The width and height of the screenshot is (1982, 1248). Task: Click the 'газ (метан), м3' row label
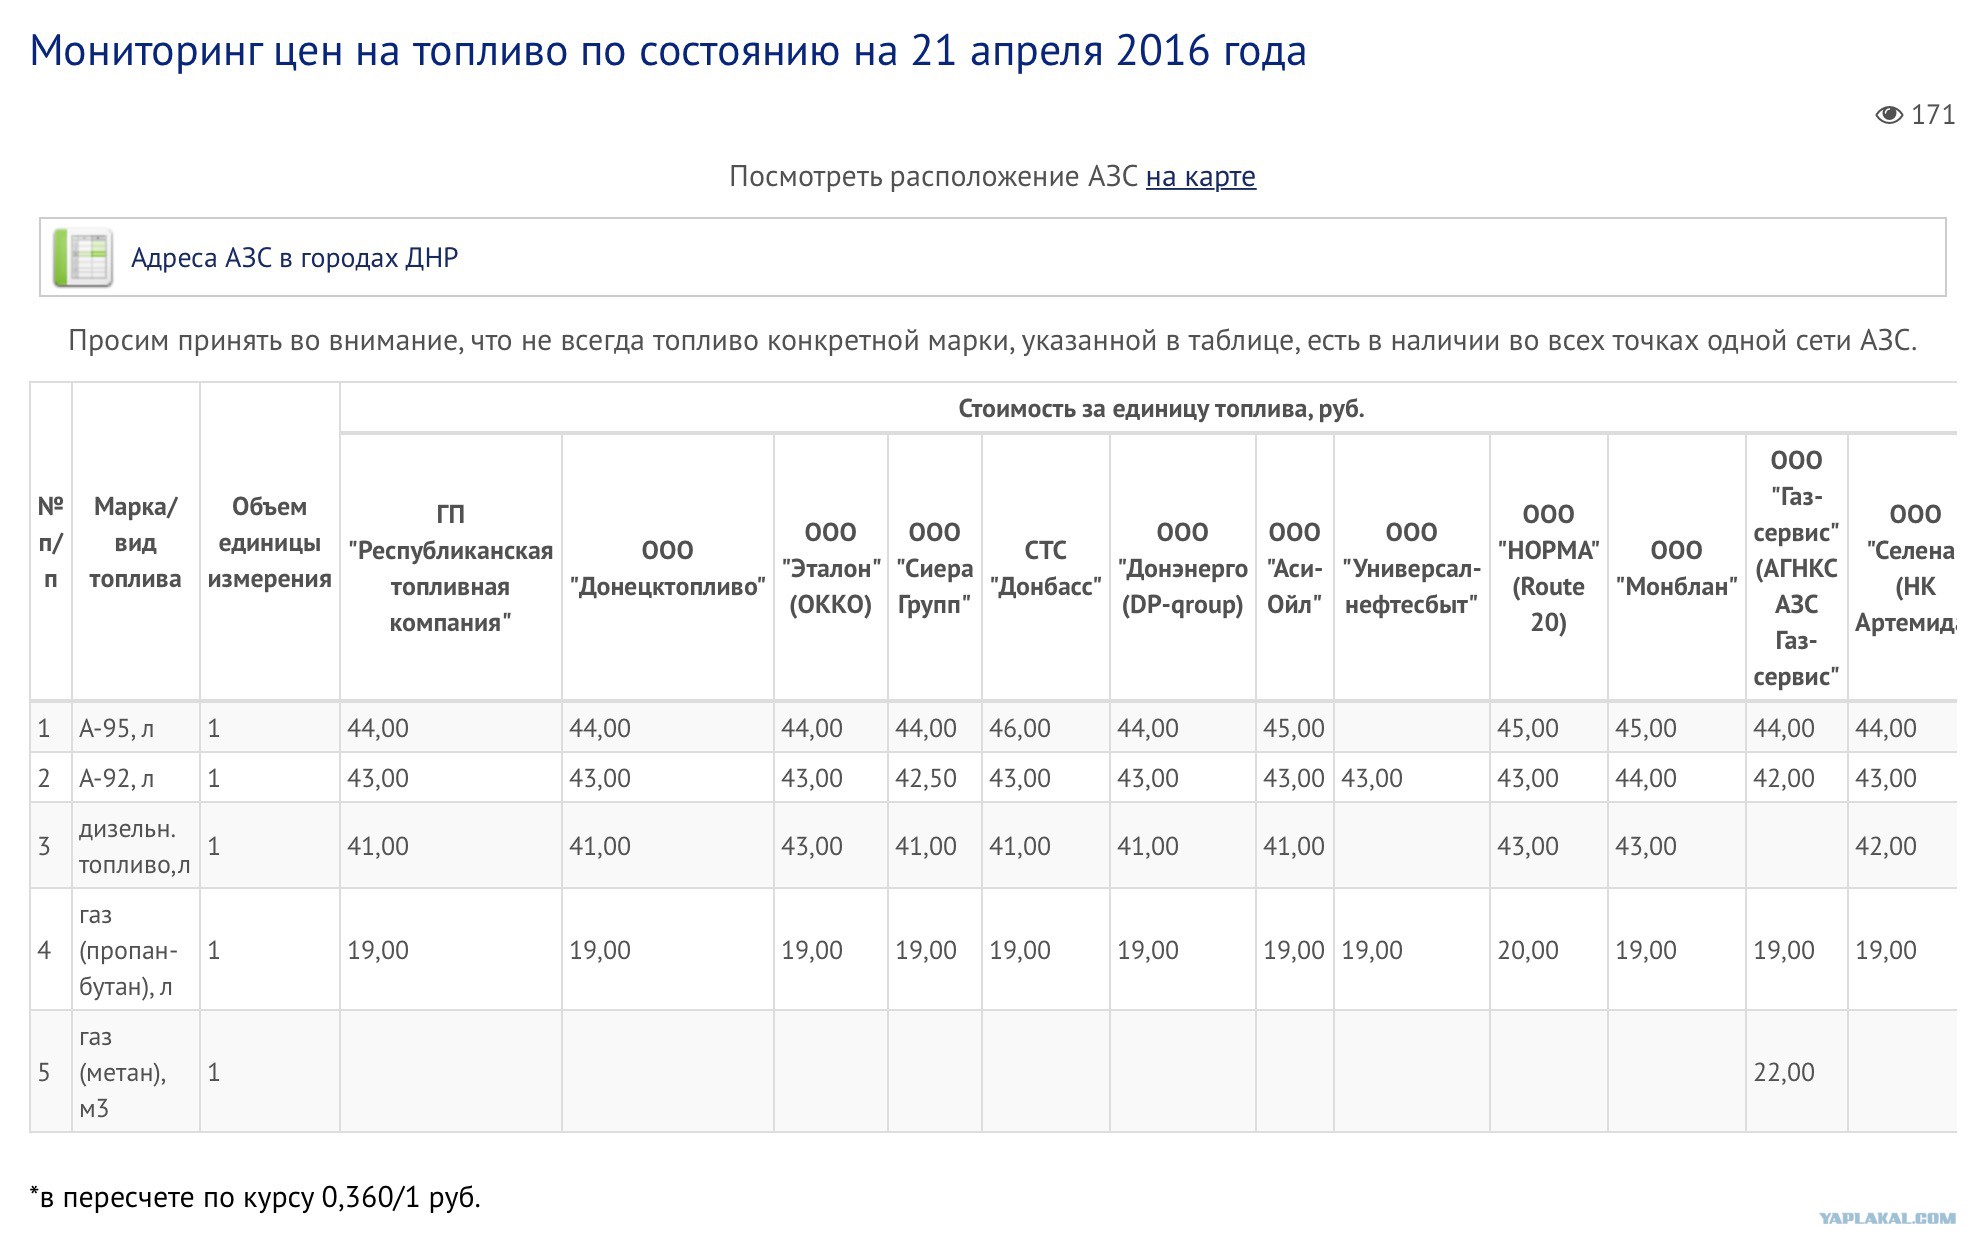pos(123,1072)
